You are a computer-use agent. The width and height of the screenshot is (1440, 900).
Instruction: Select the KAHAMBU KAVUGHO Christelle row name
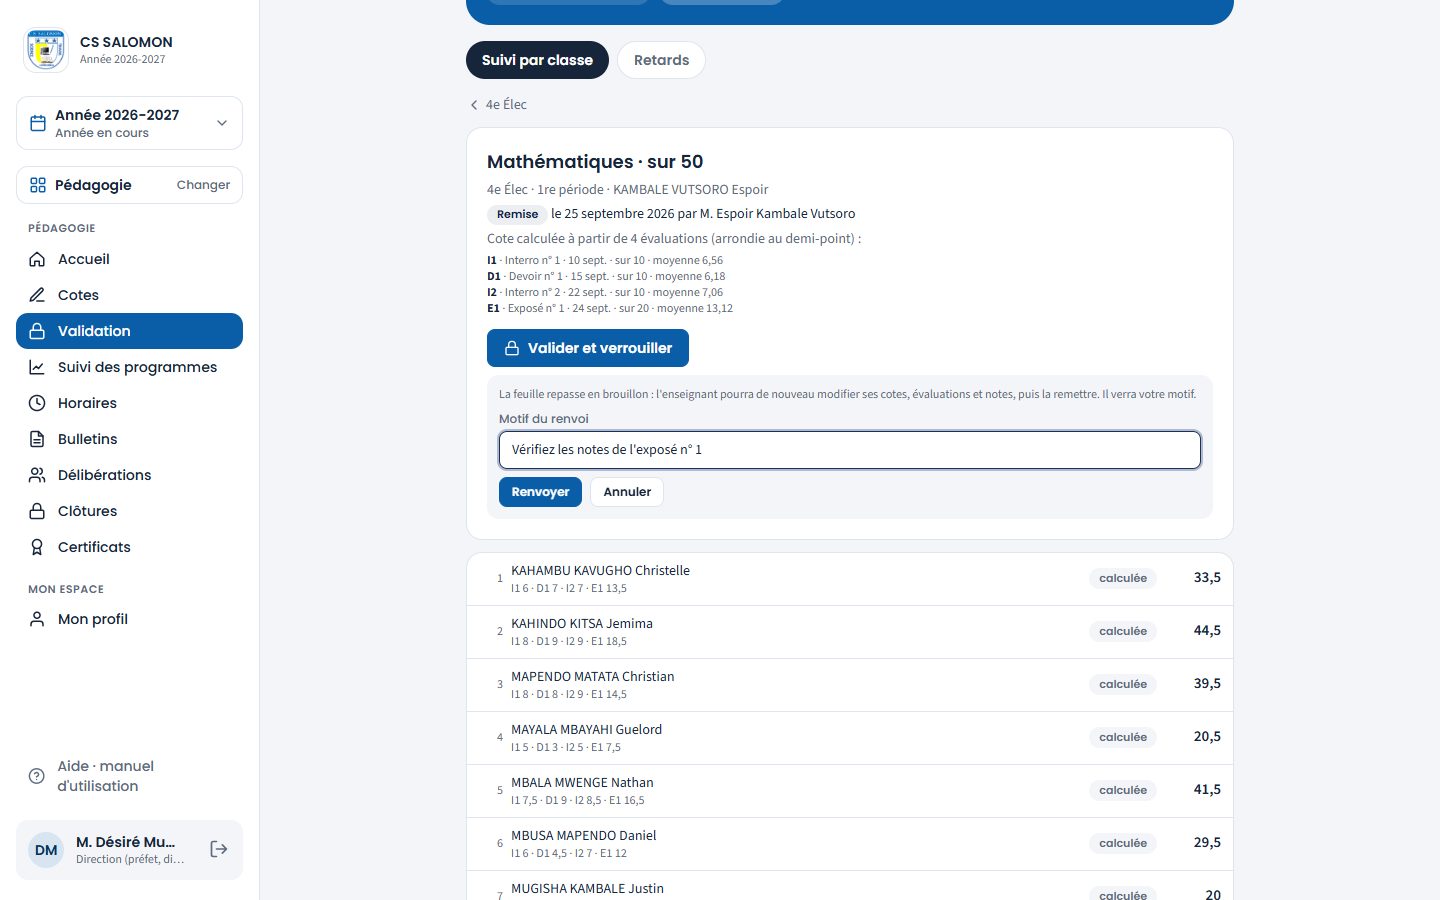pos(600,570)
